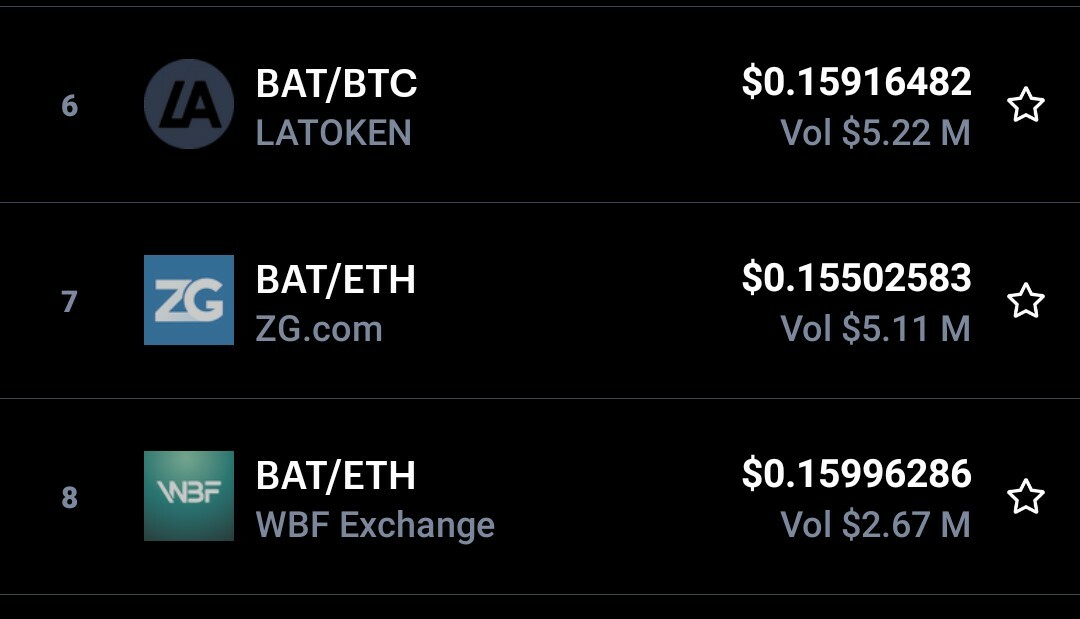Favorite the LATOKEN BAT/BTC market star
This screenshot has height=619, width=1080.
click(x=1025, y=105)
